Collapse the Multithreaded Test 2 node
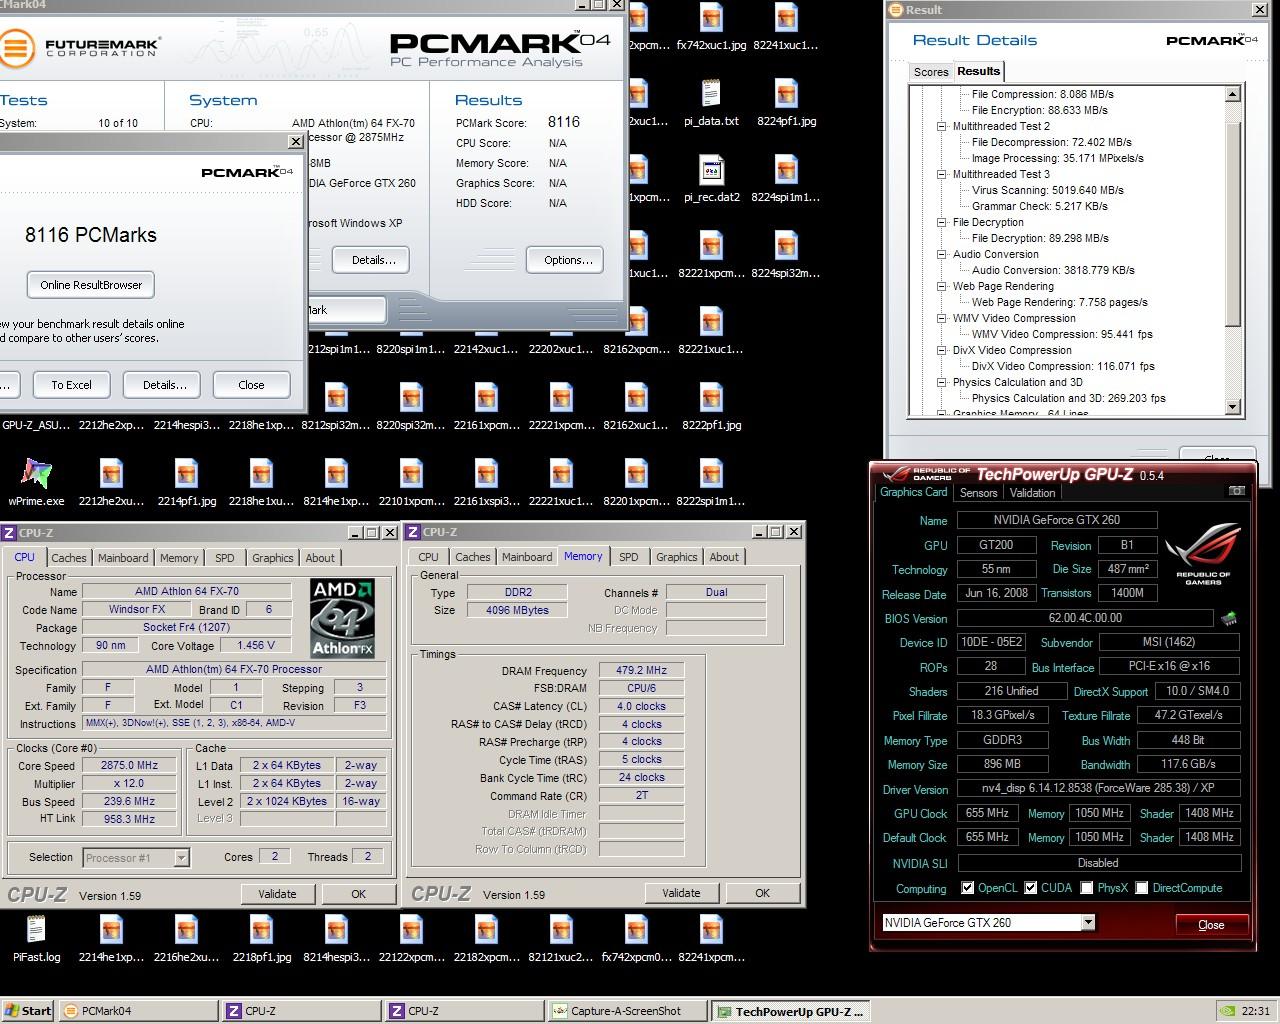The image size is (1280, 1024). pos(941,126)
